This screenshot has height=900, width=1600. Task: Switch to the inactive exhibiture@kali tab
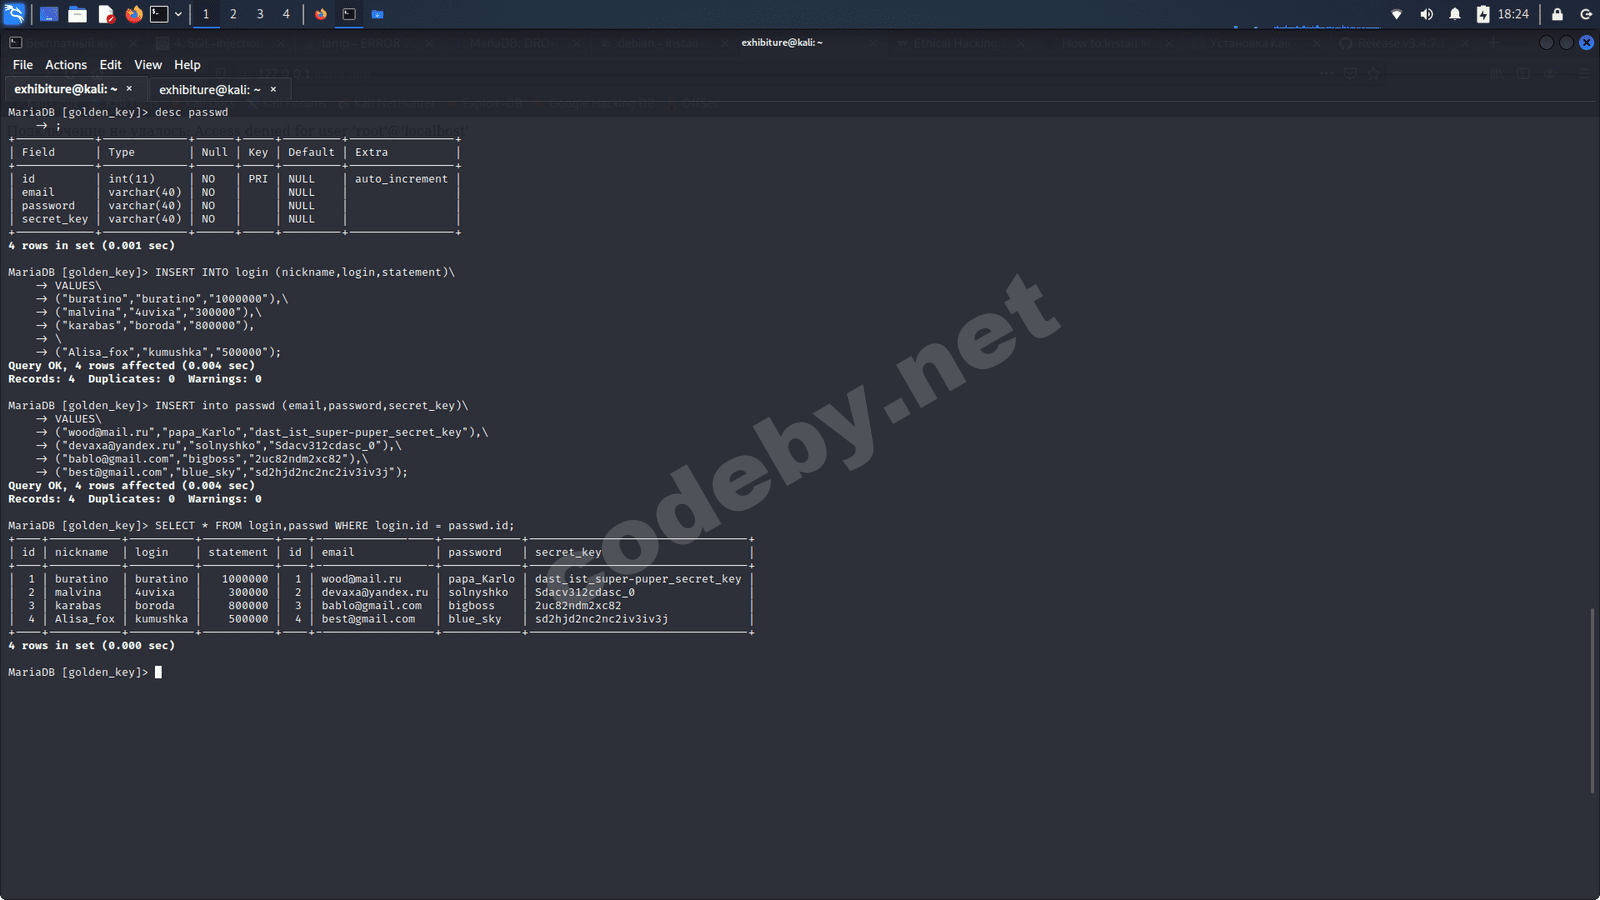[210, 90]
